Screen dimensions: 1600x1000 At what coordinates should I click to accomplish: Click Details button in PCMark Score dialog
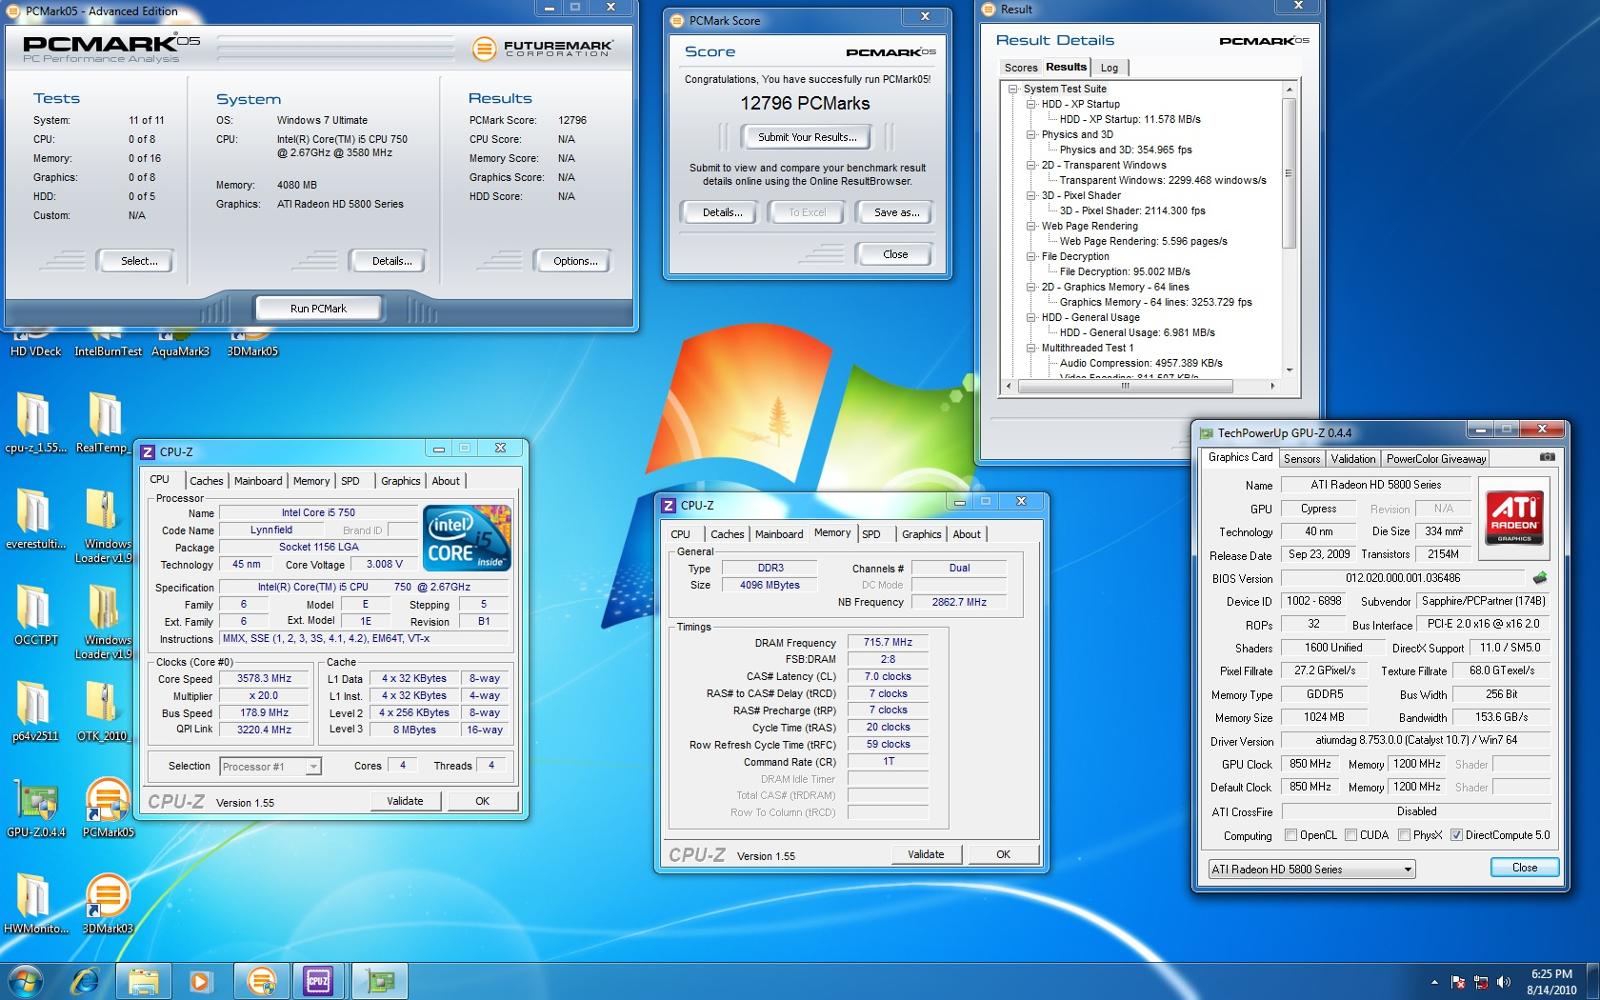pos(722,212)
